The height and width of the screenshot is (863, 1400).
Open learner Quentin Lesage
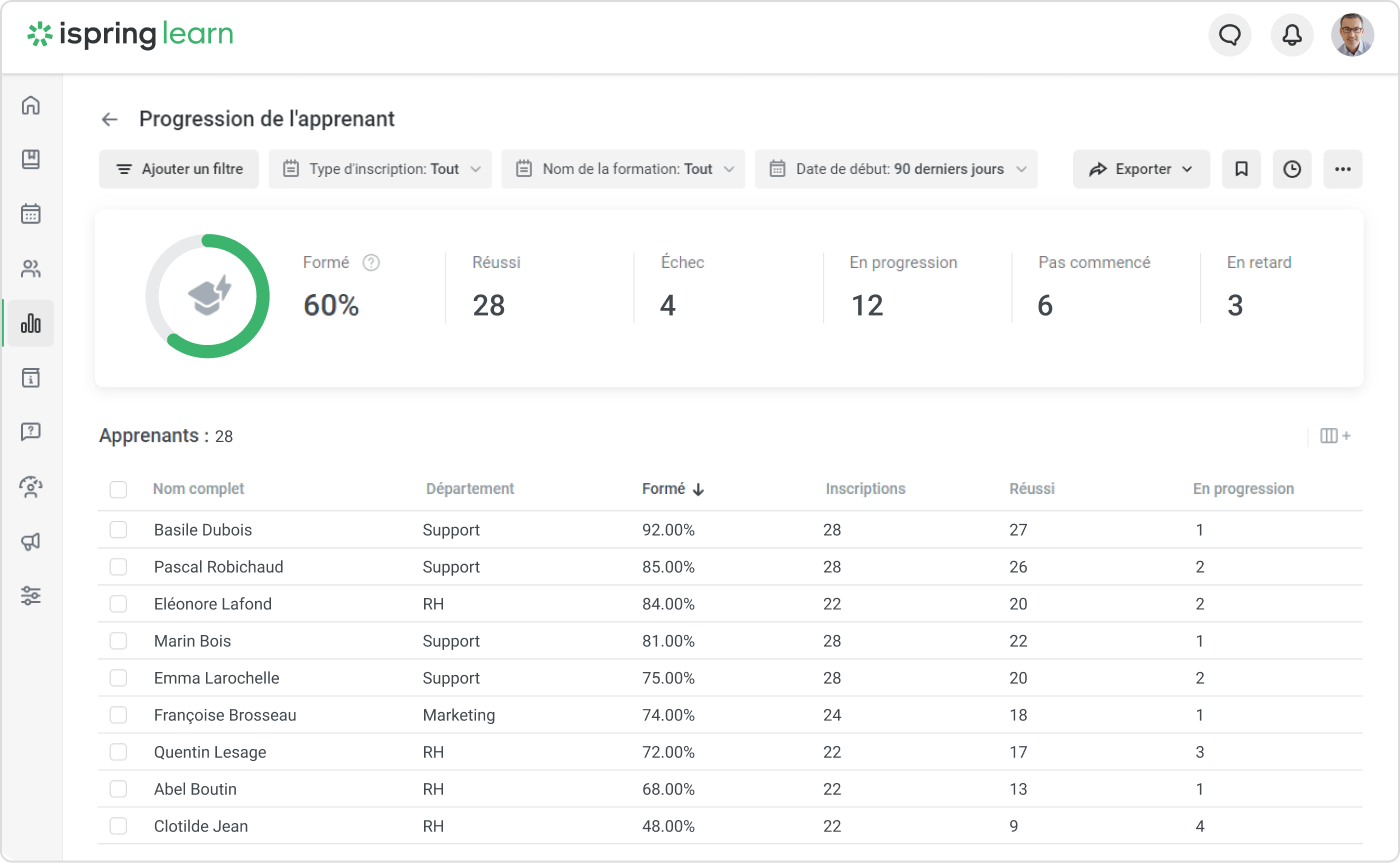[210, 752]
